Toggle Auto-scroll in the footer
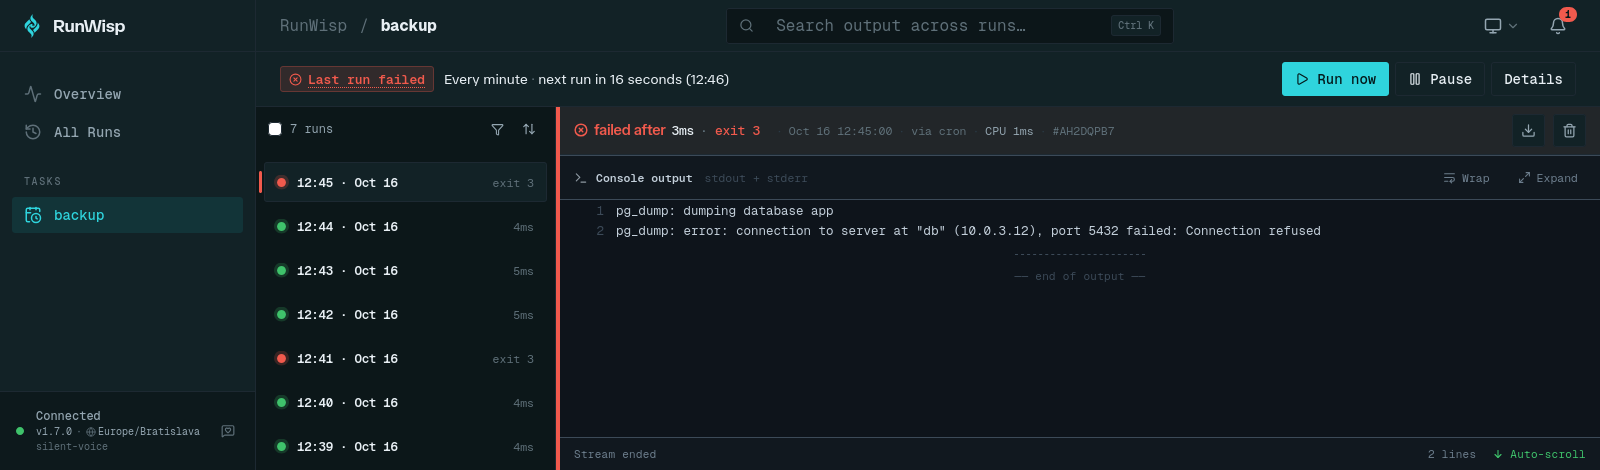 click(x=1539, y=454)
